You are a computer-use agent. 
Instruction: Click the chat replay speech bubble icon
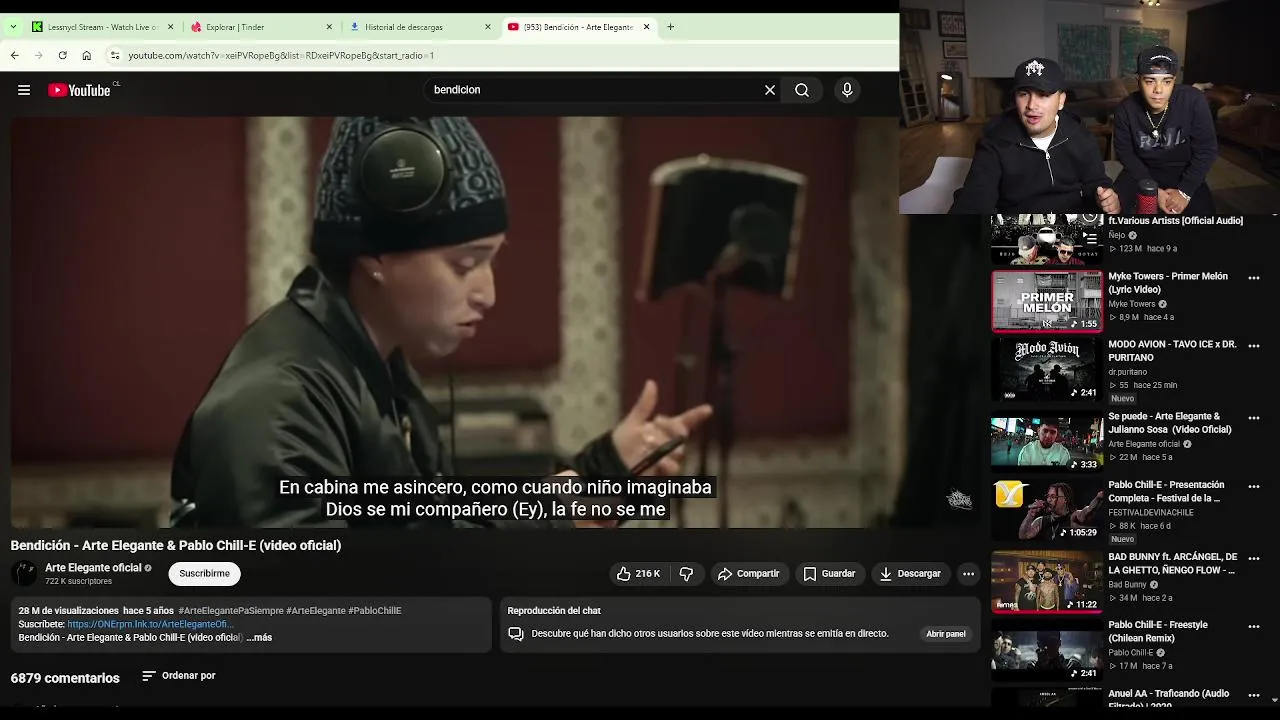point(516,634)
